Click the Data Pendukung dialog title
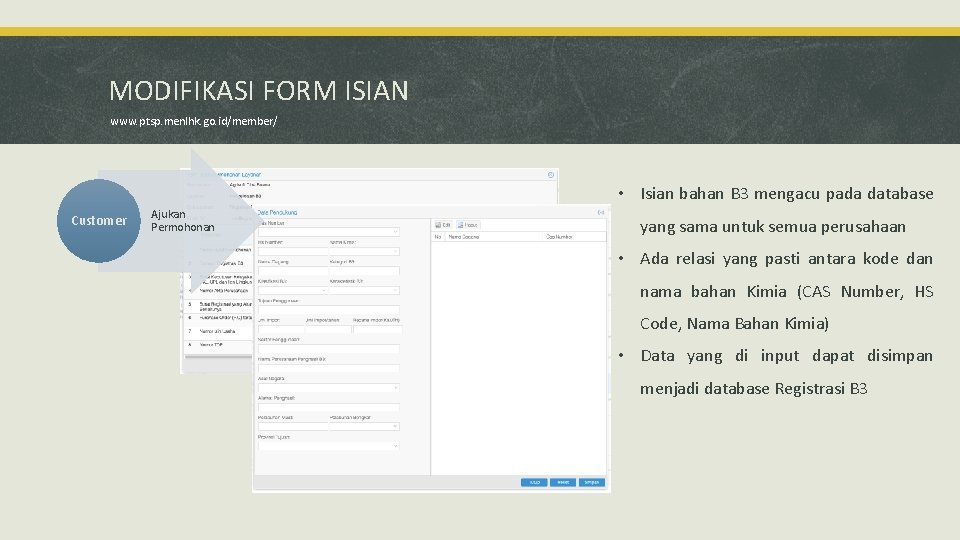The height and width of the screenshot is (540, 960). (x=277, y=212)
